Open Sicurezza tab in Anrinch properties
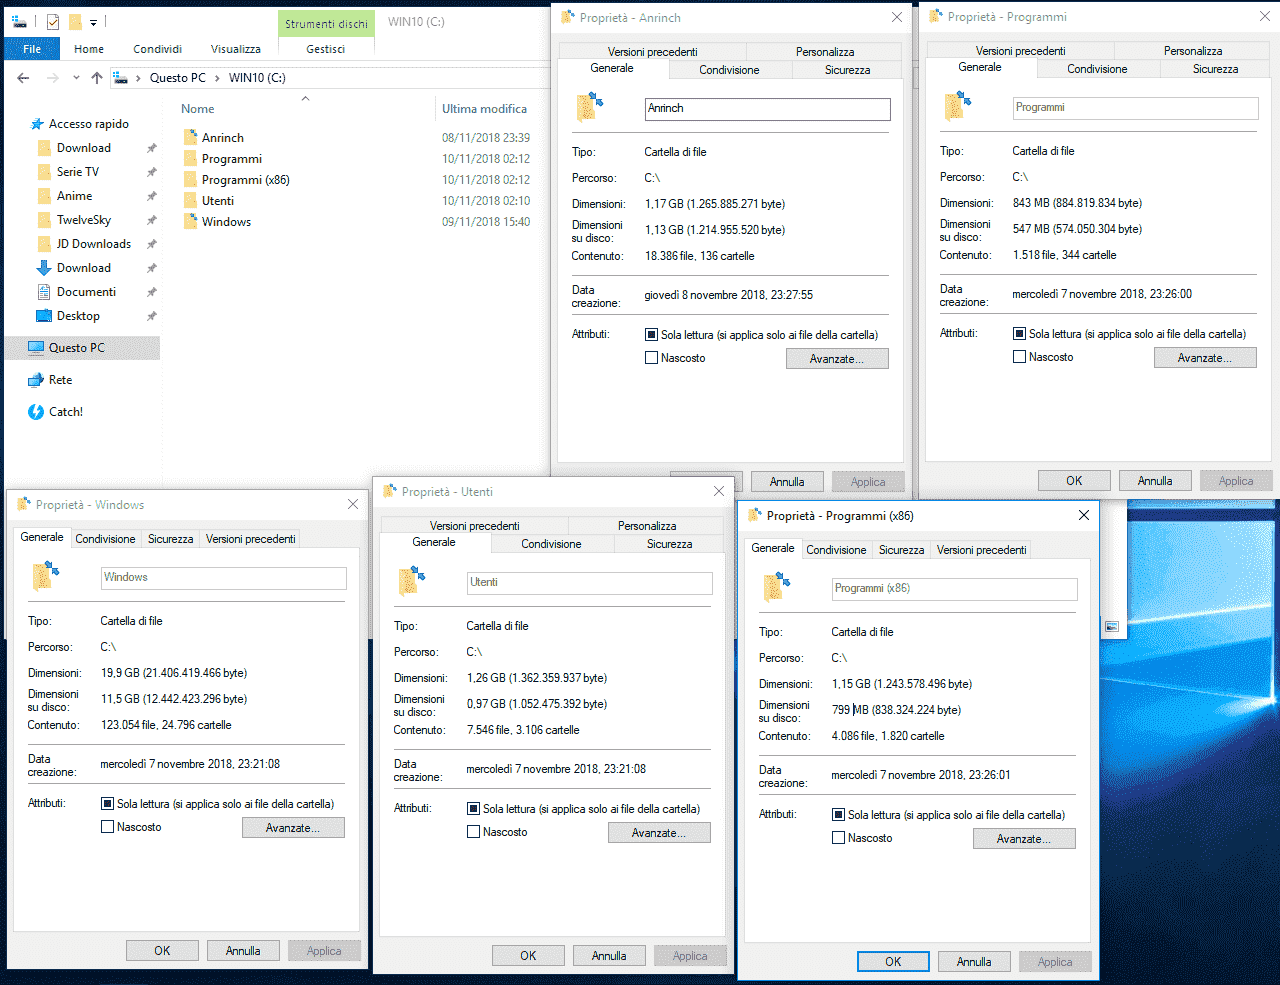Screen dimensions: 1280x985 [x=847, y=70]
